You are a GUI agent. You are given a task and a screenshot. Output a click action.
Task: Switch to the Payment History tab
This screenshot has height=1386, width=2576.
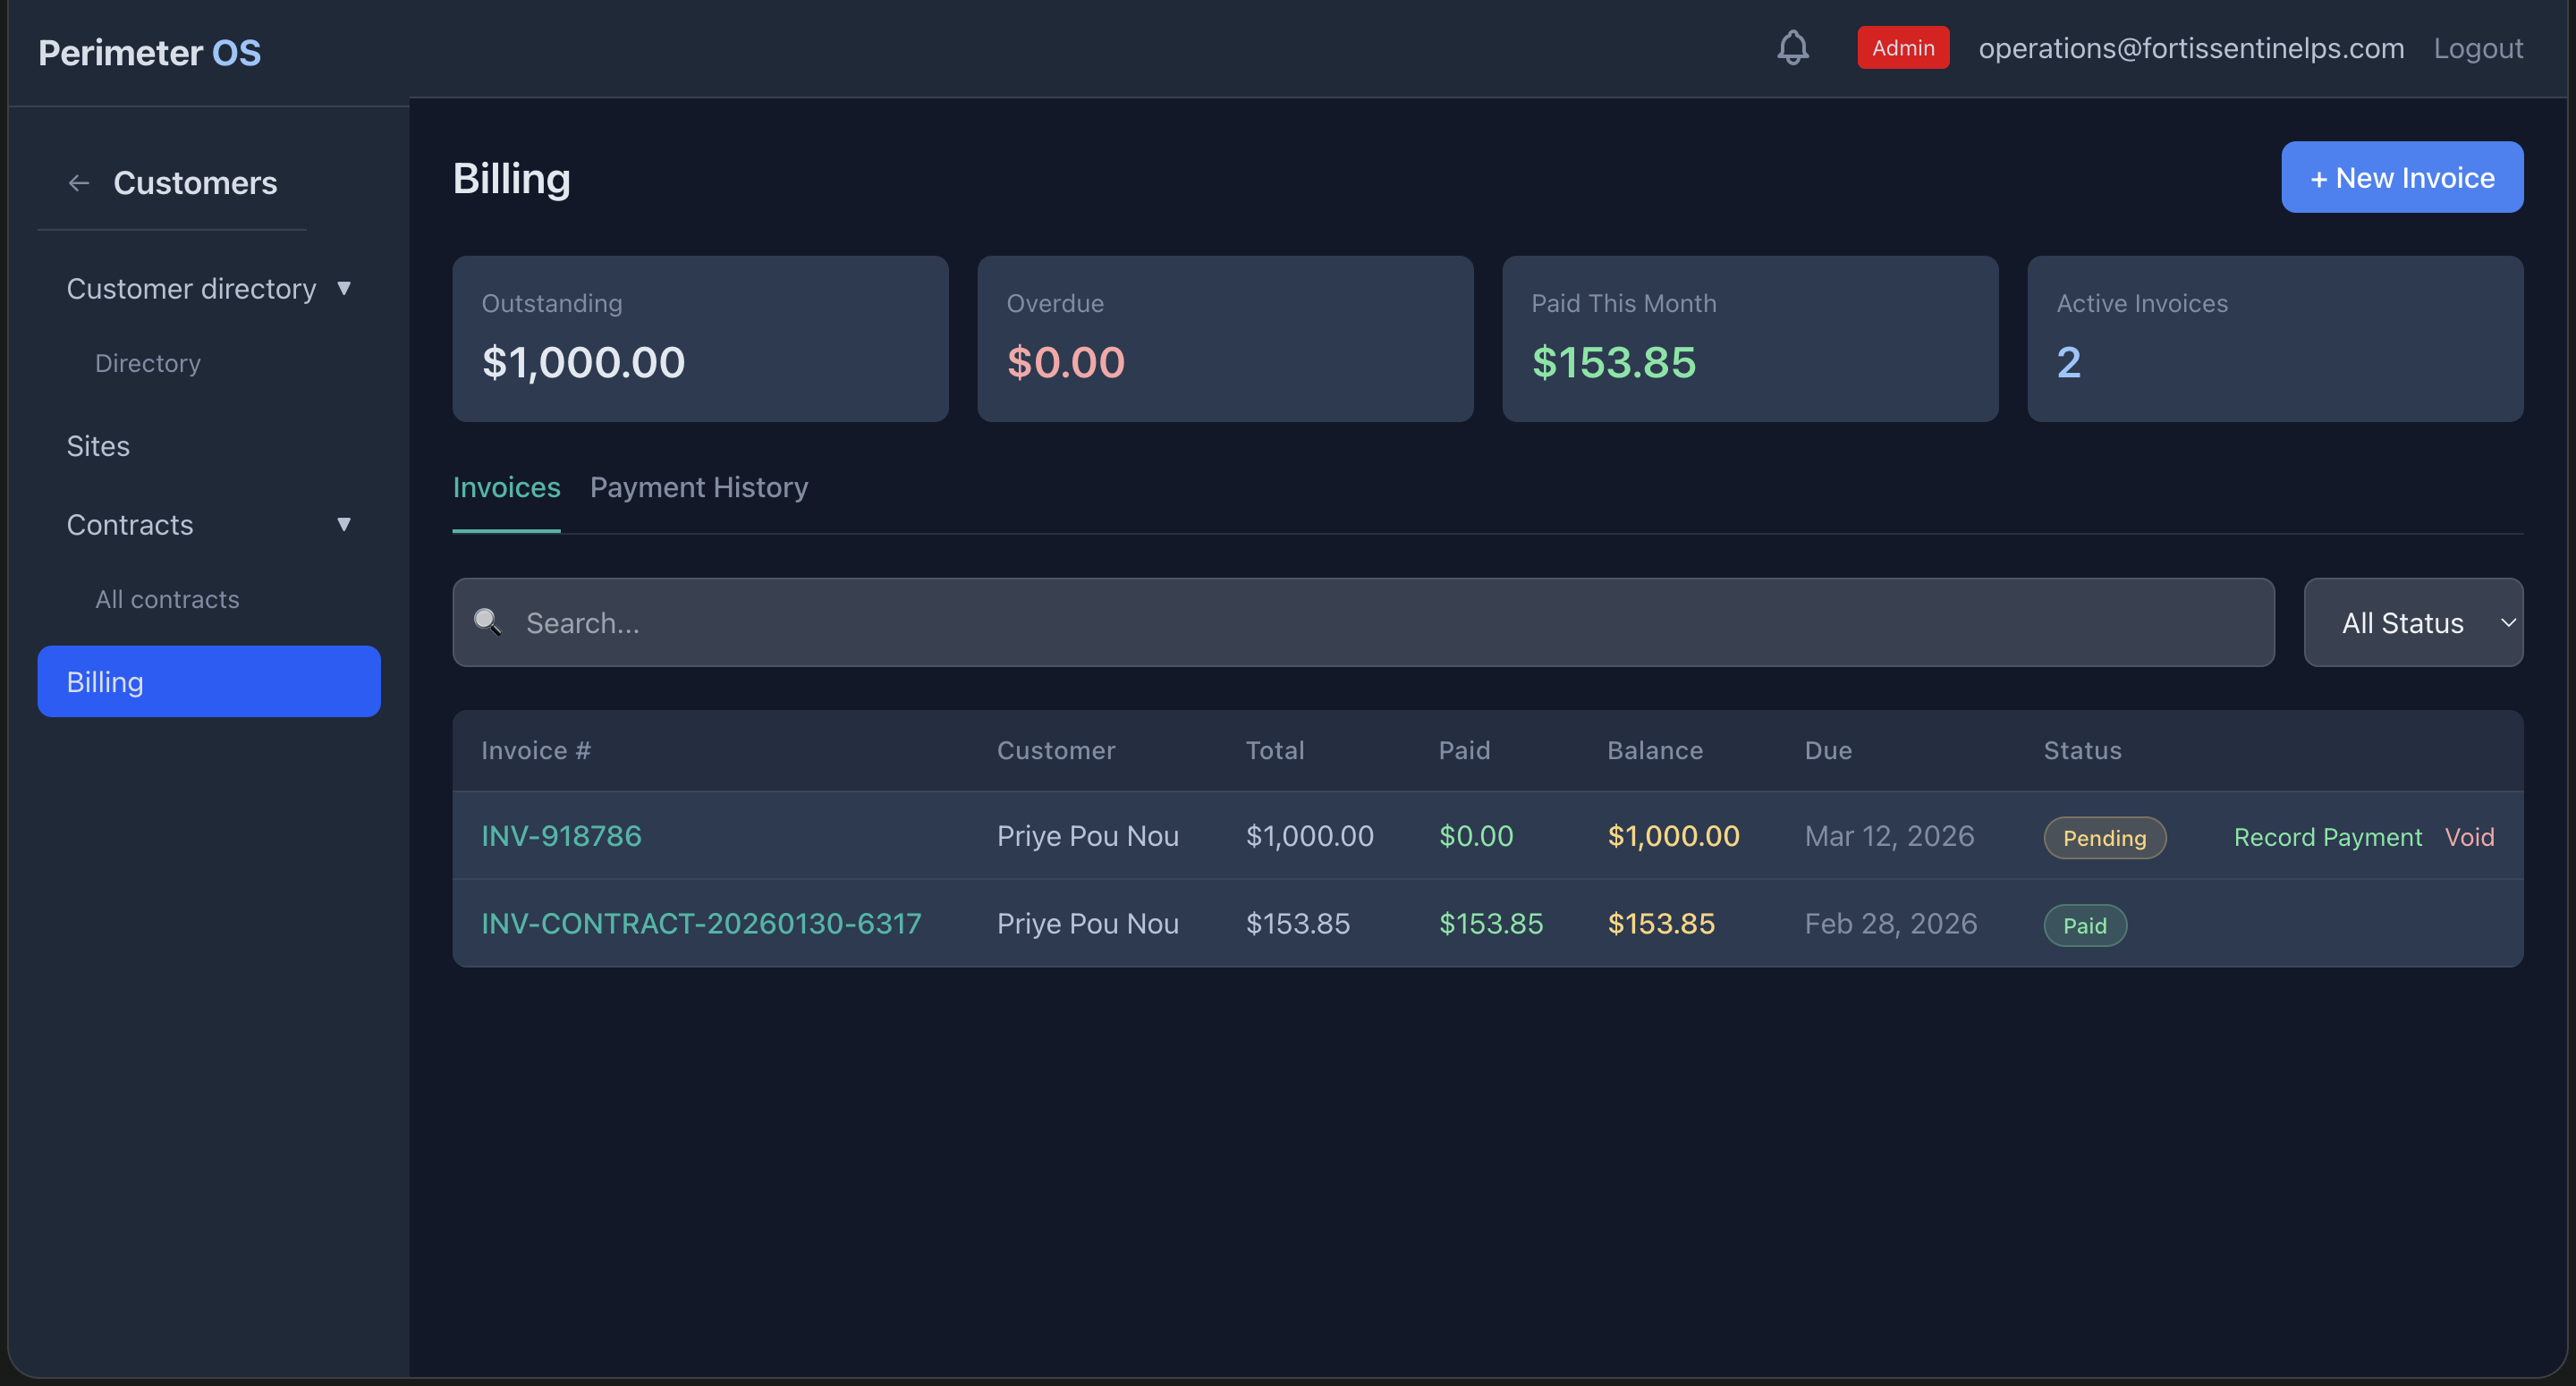pyautogui.click(x=698, y=487)
